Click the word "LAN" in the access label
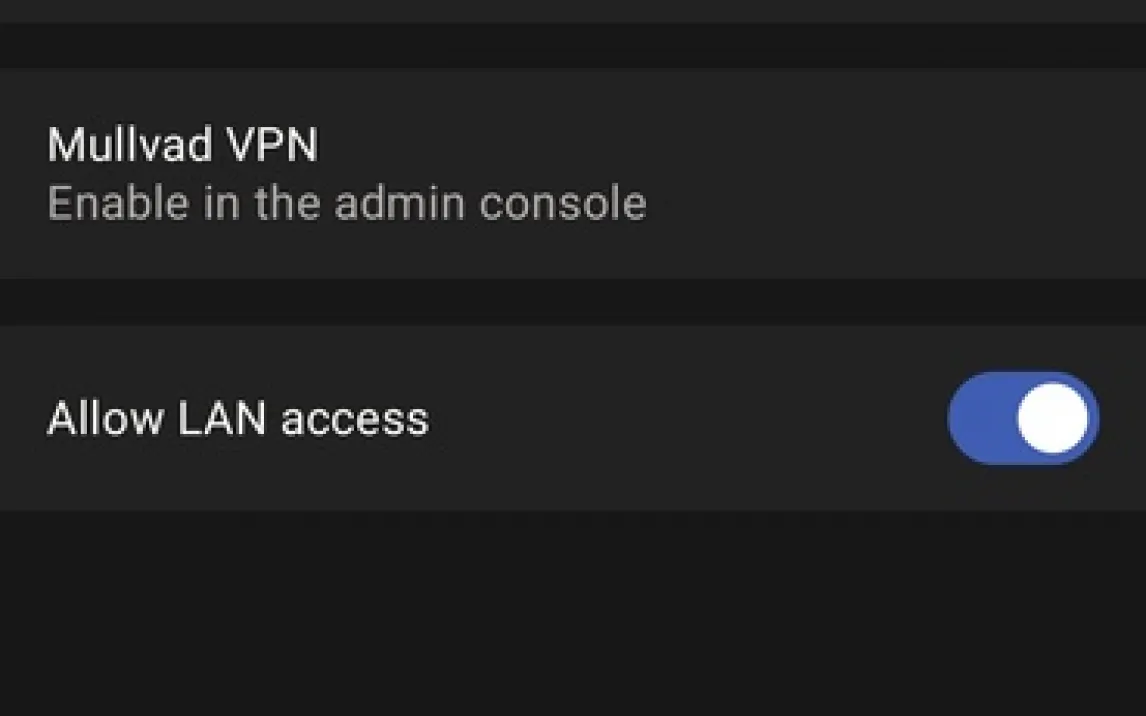 tap(221, 419)
